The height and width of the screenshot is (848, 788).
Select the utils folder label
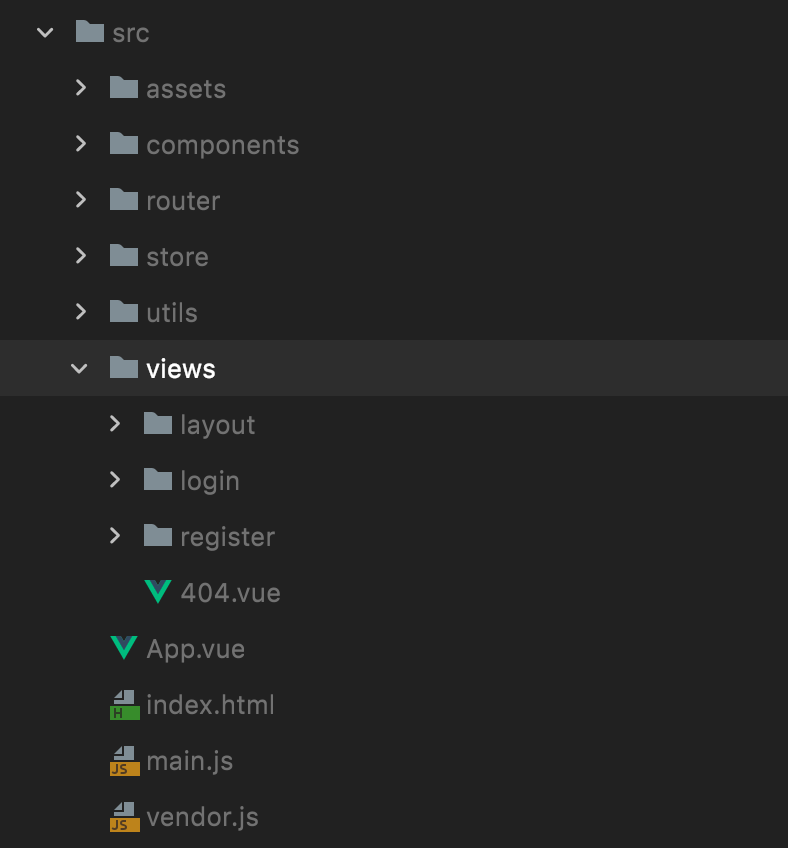point(172,313)
